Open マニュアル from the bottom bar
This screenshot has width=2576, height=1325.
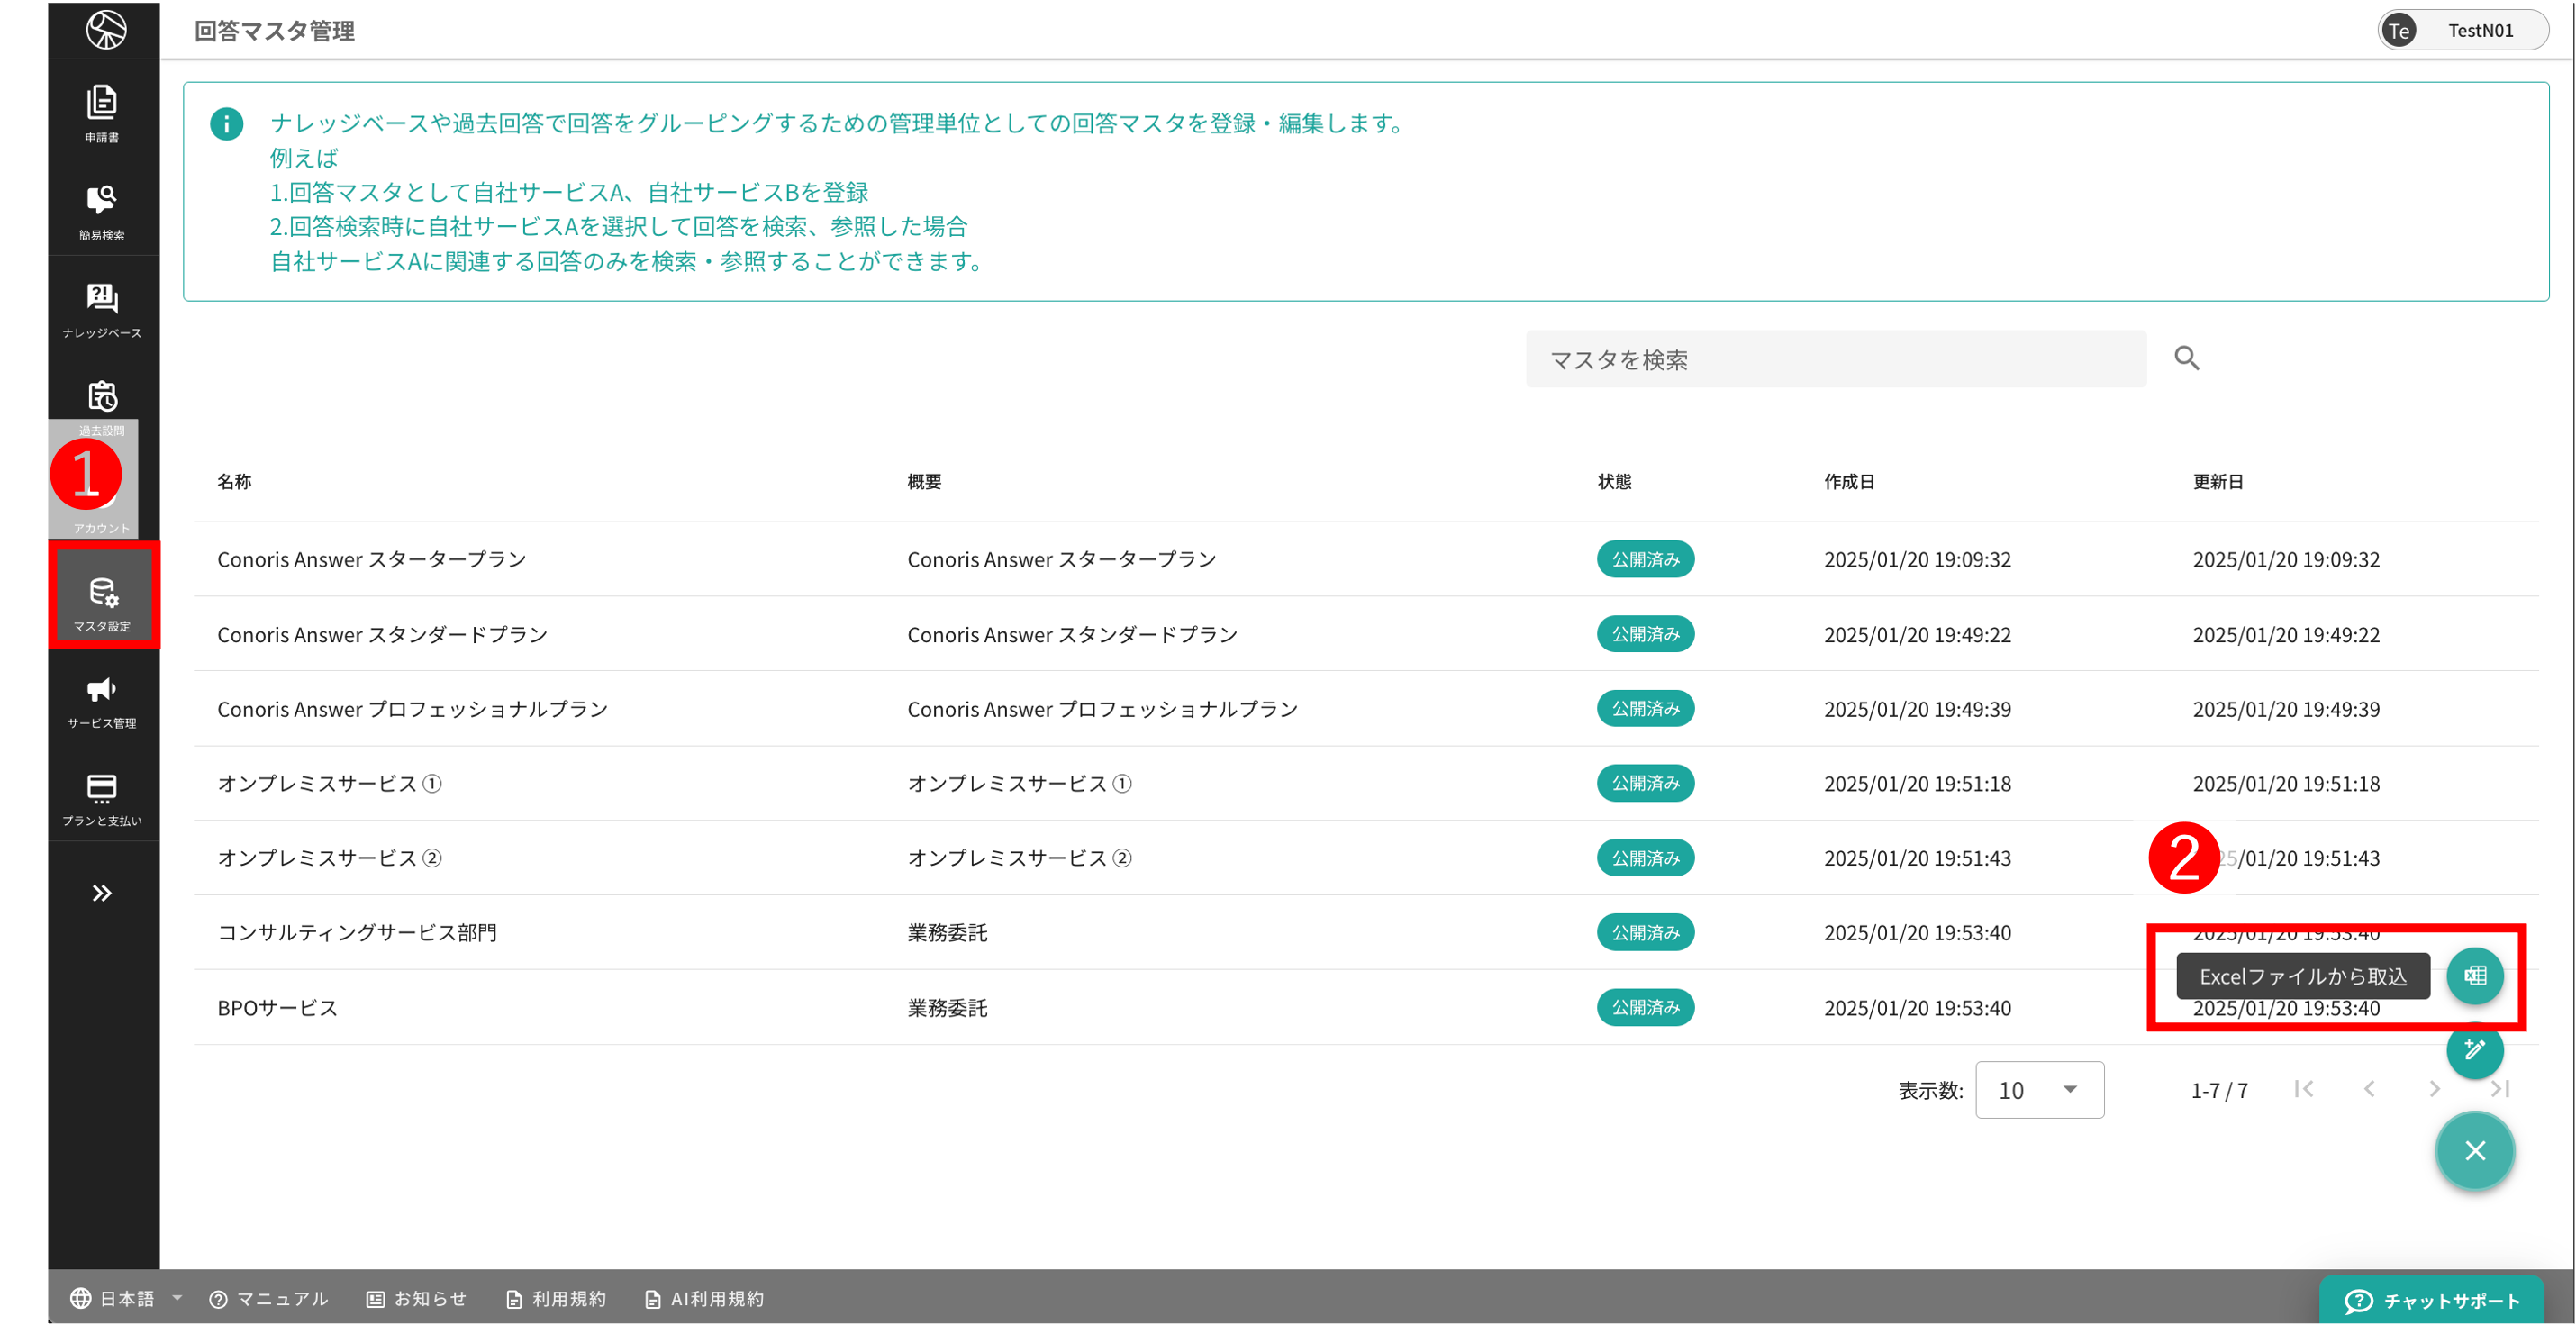[x=268, y=1298]
